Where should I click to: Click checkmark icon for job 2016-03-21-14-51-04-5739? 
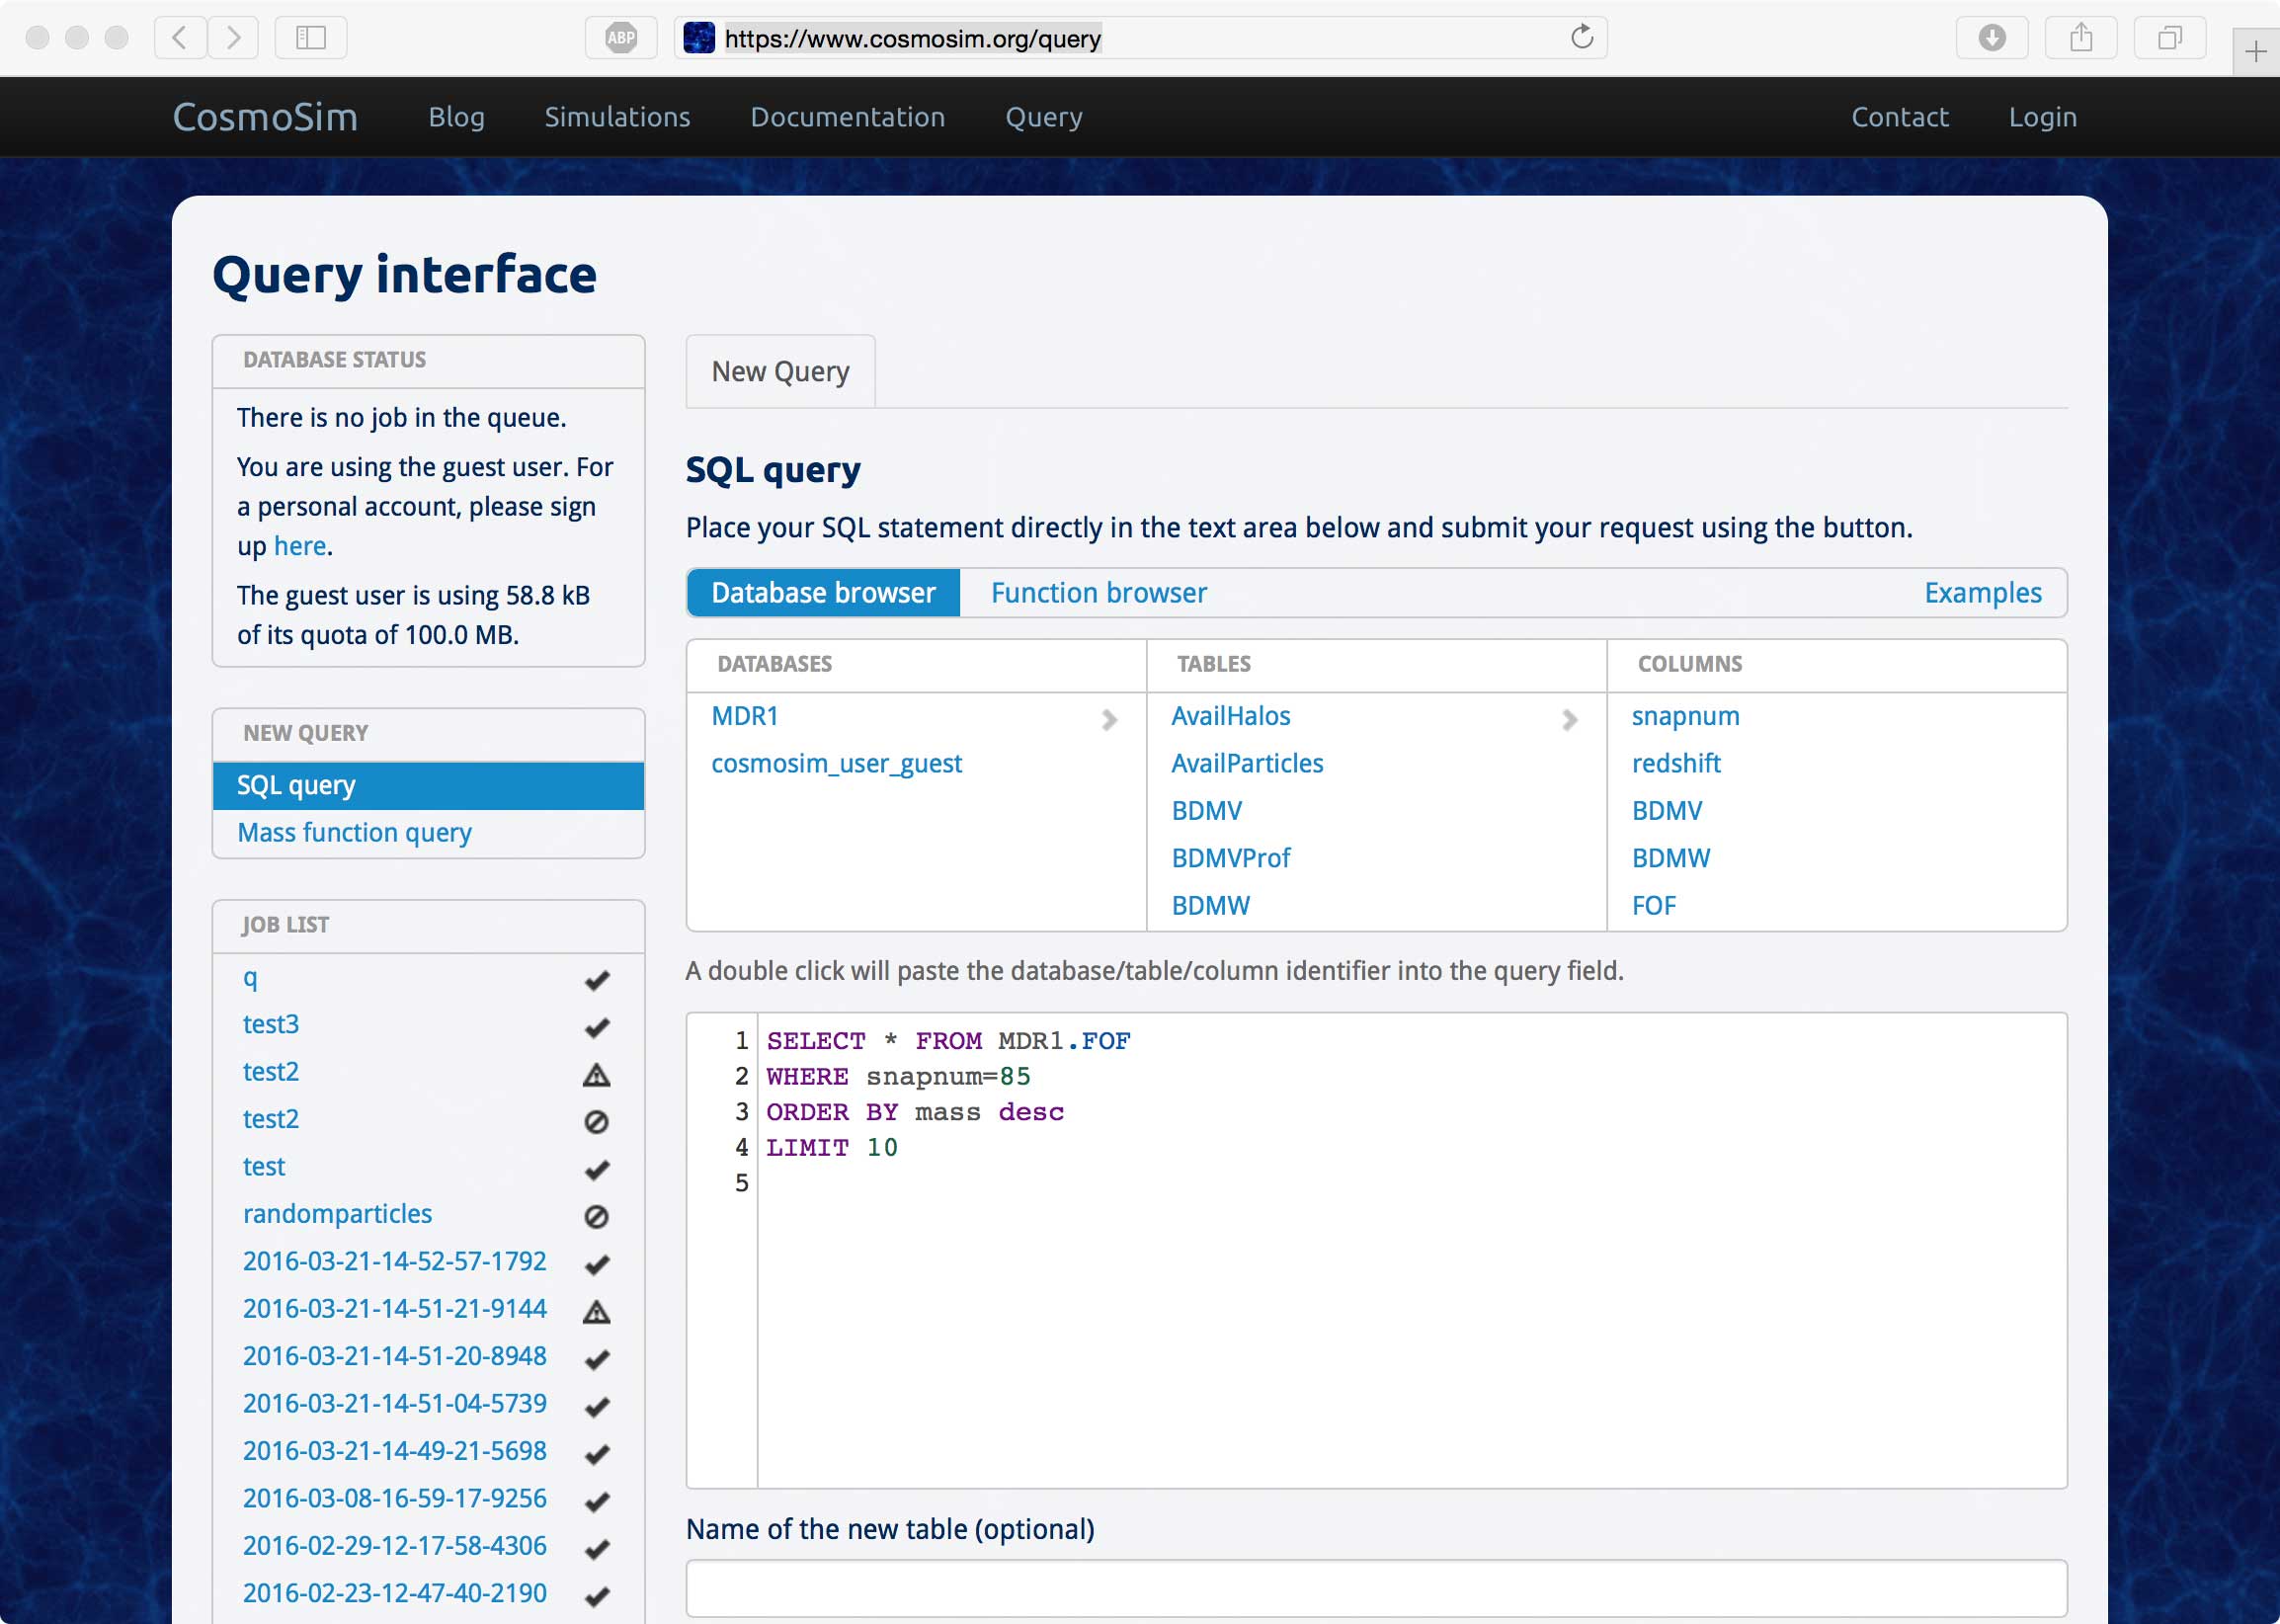point(597,1406)
